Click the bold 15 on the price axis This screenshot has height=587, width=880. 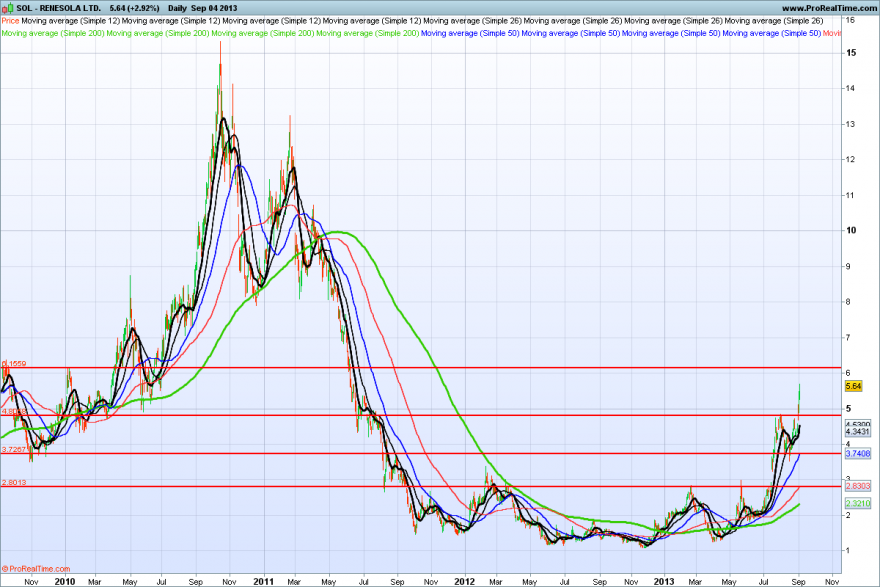pos(851,53)
